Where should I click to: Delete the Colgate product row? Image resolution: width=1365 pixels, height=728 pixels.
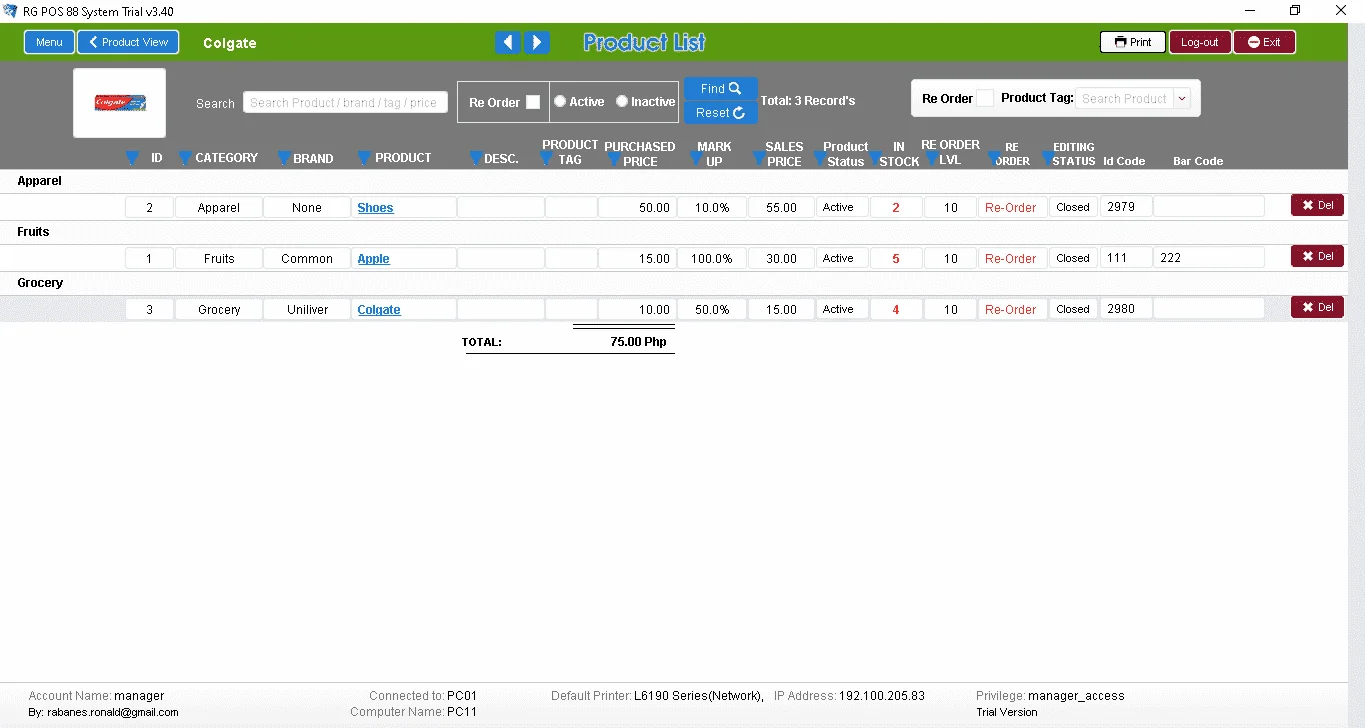tap(1317, 307)
